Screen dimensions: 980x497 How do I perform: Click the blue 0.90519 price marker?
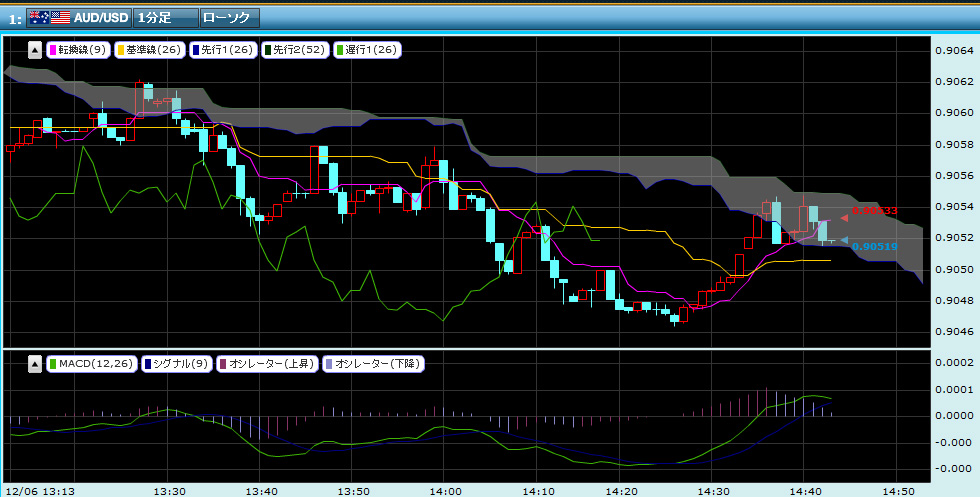874,246
